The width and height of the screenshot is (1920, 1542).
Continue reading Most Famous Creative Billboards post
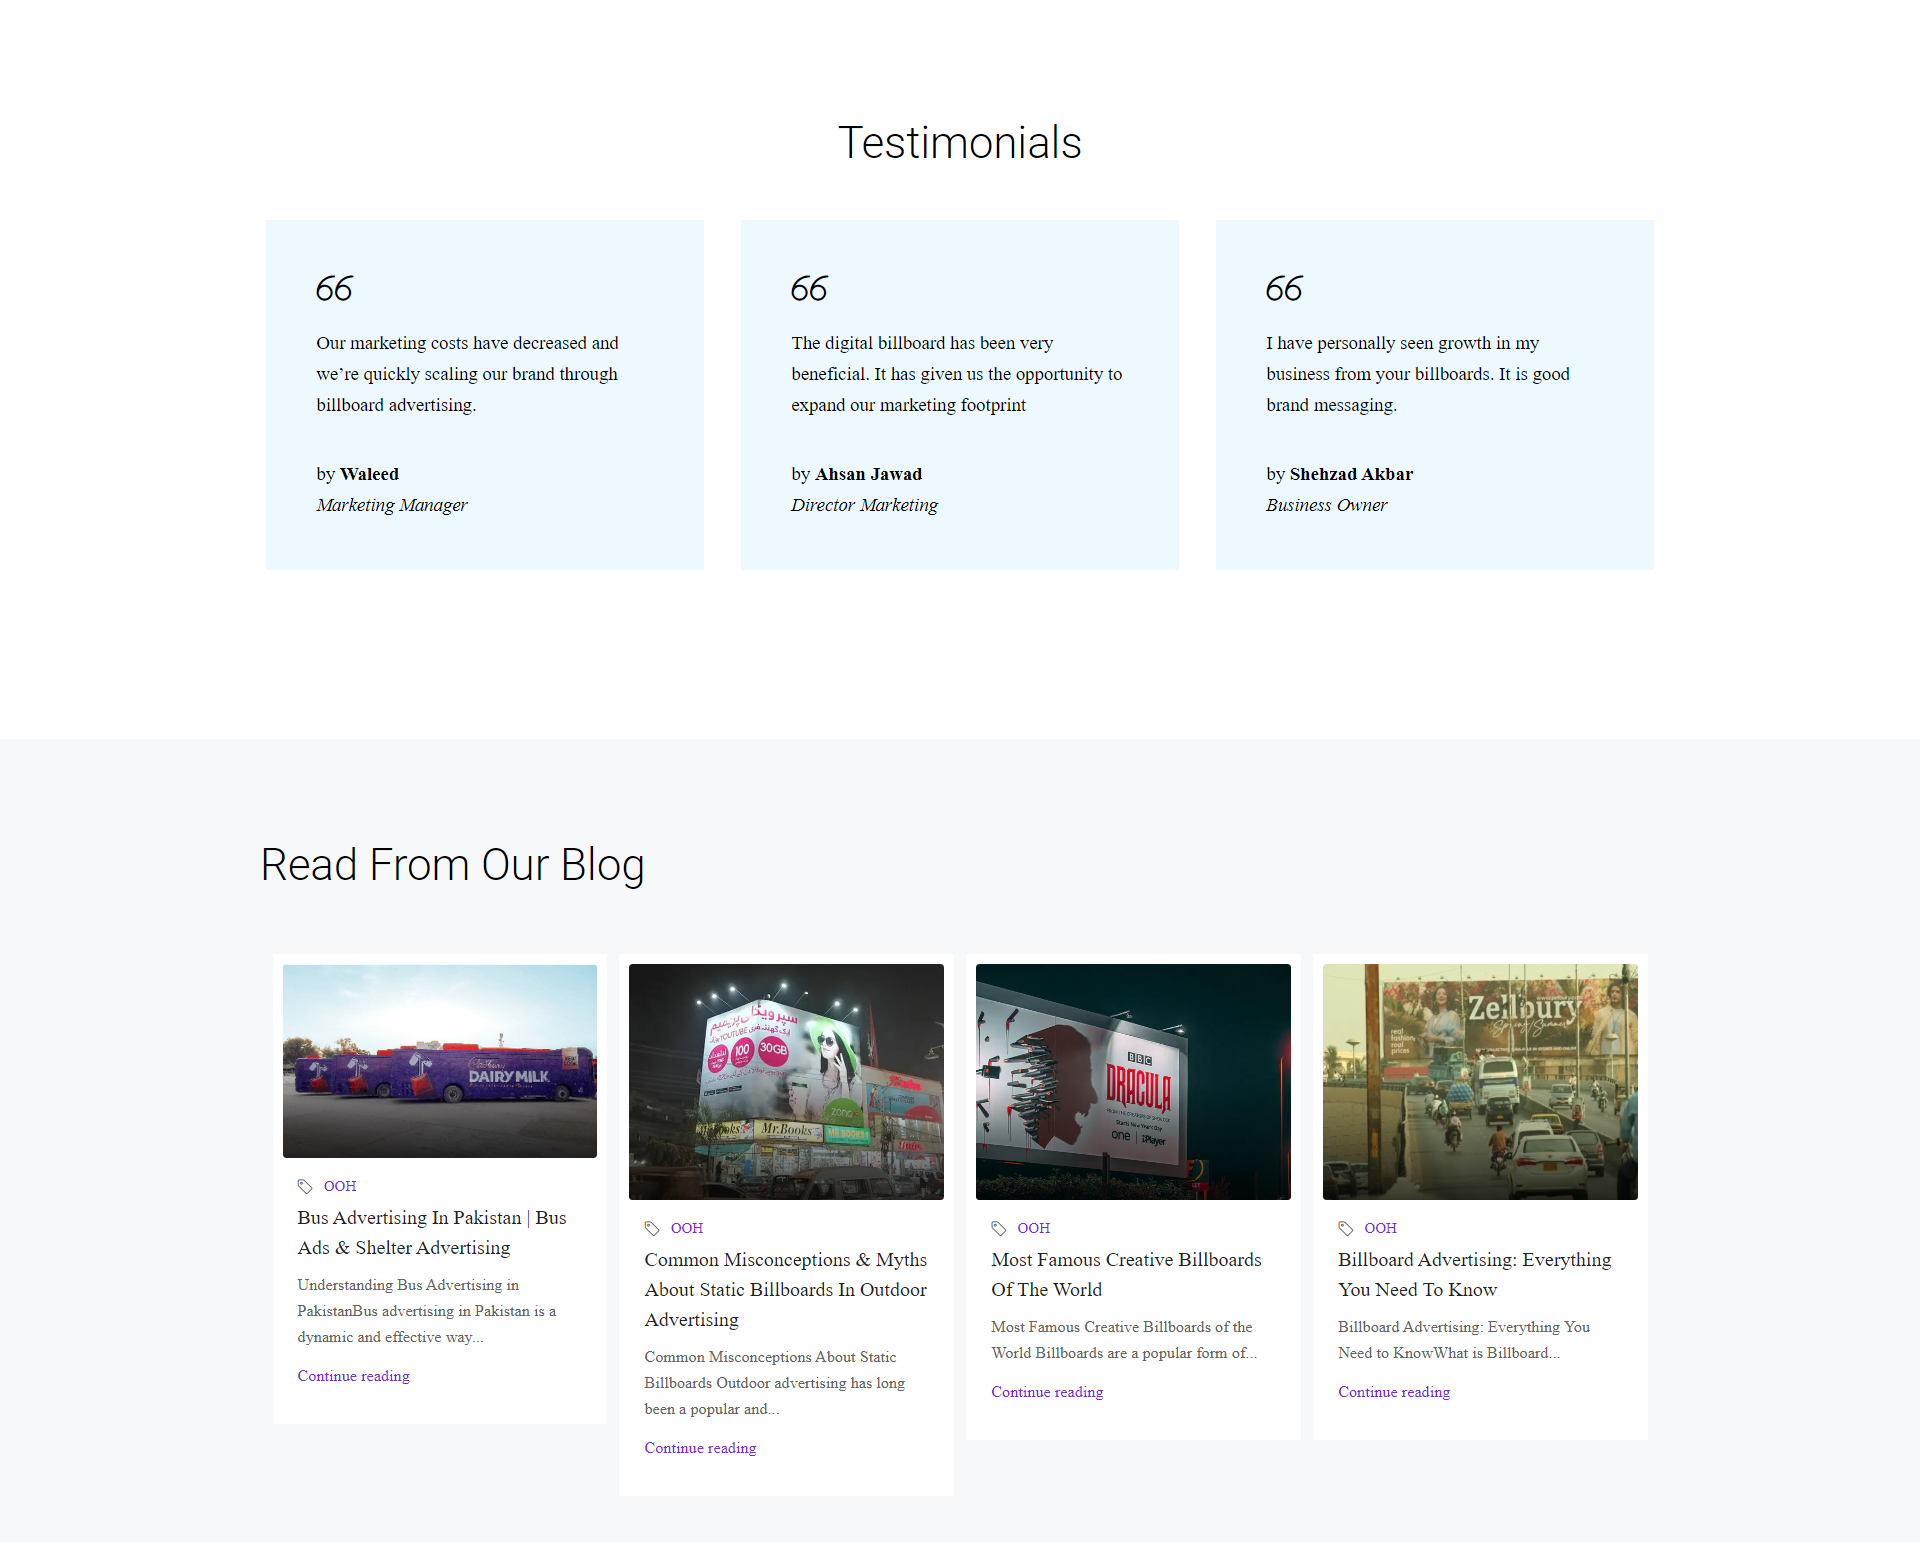pos(1047,1392)
